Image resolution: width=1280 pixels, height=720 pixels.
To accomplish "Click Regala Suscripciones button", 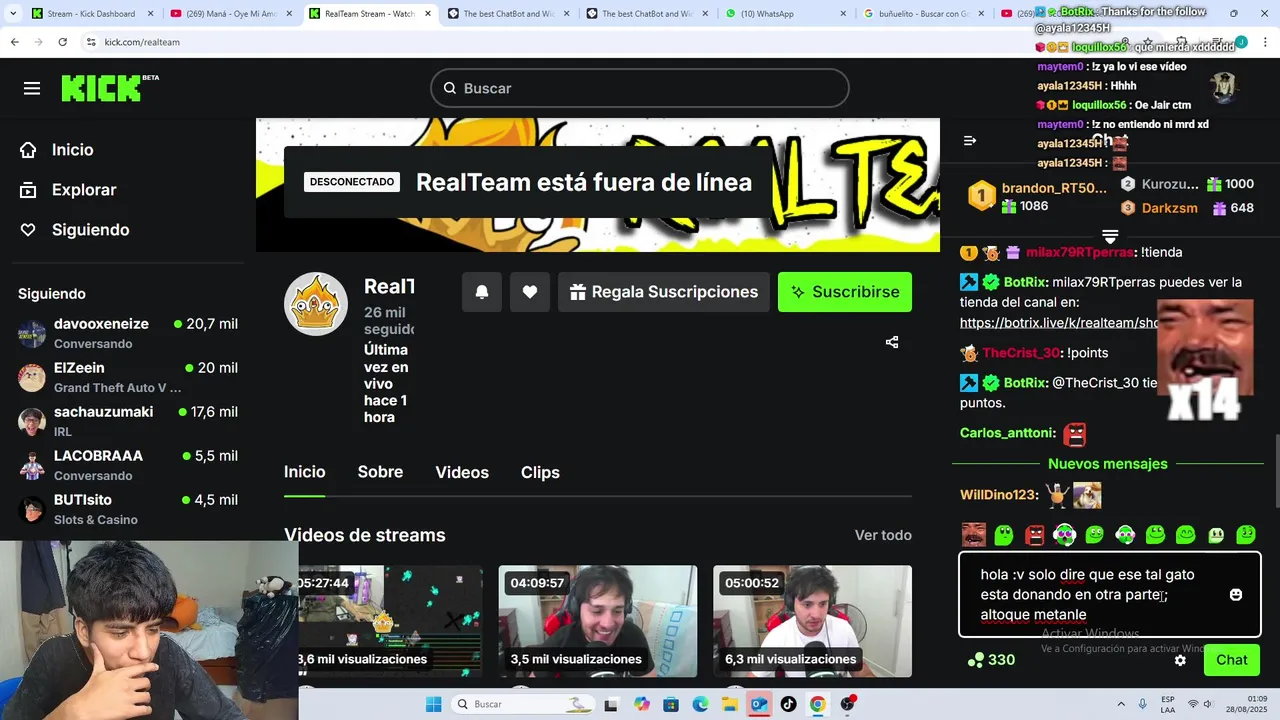I will (x=664, y=292).
